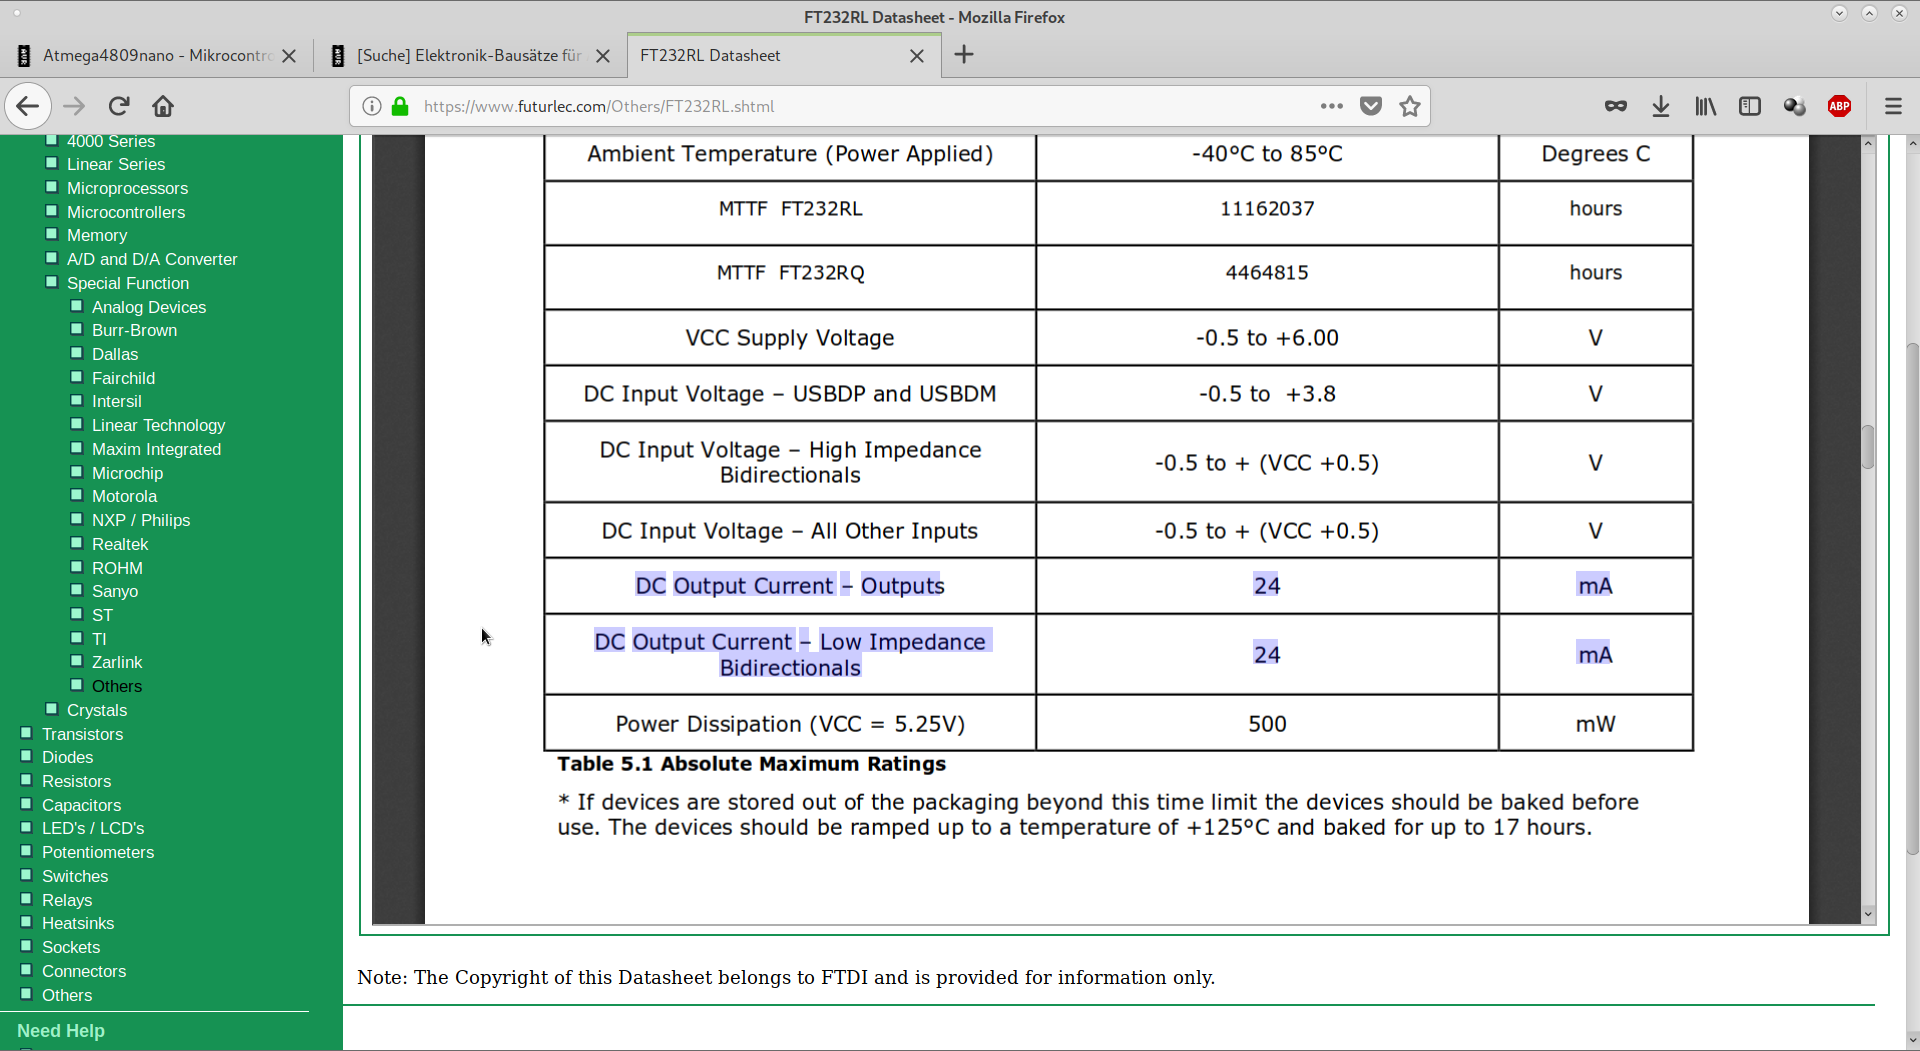This screenshot has height=1051, width=1920.
Task: Open the Dallas subcategory
Action: click(x=115, y=354)
